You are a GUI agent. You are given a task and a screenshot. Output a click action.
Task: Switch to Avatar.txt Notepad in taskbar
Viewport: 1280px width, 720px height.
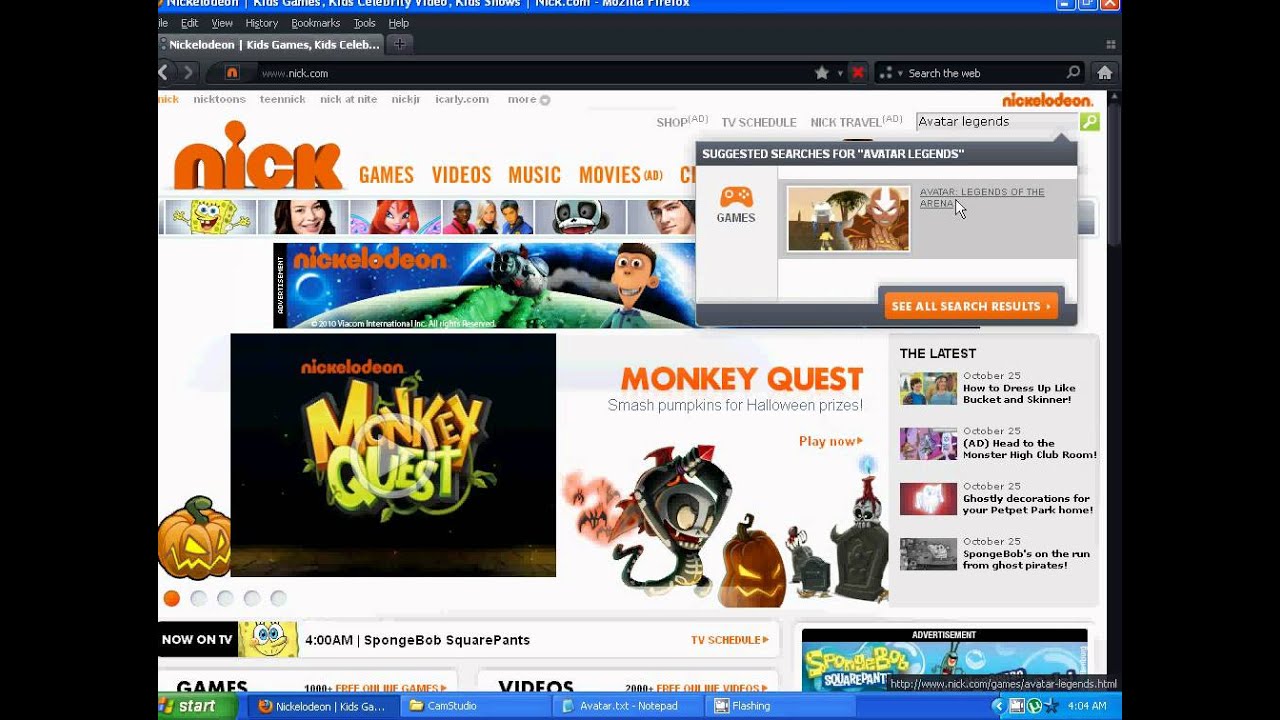(627, 706)
